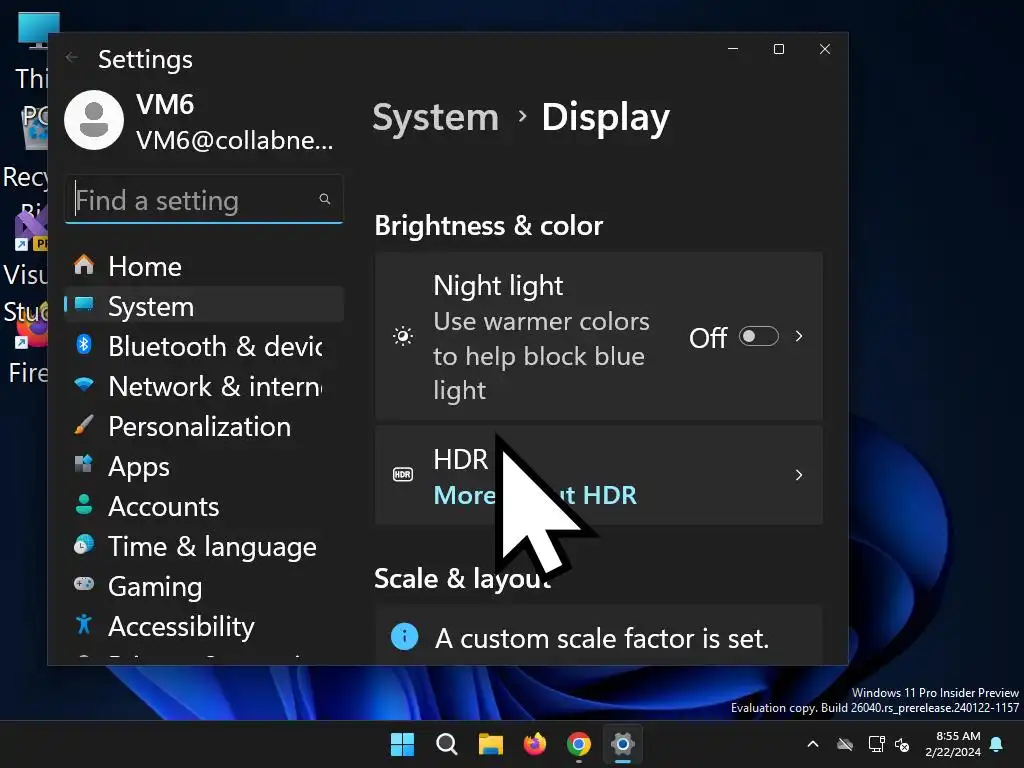Screen dimensions: 1024x768
Task: Open the Home settings page
Action: [204, 266]
